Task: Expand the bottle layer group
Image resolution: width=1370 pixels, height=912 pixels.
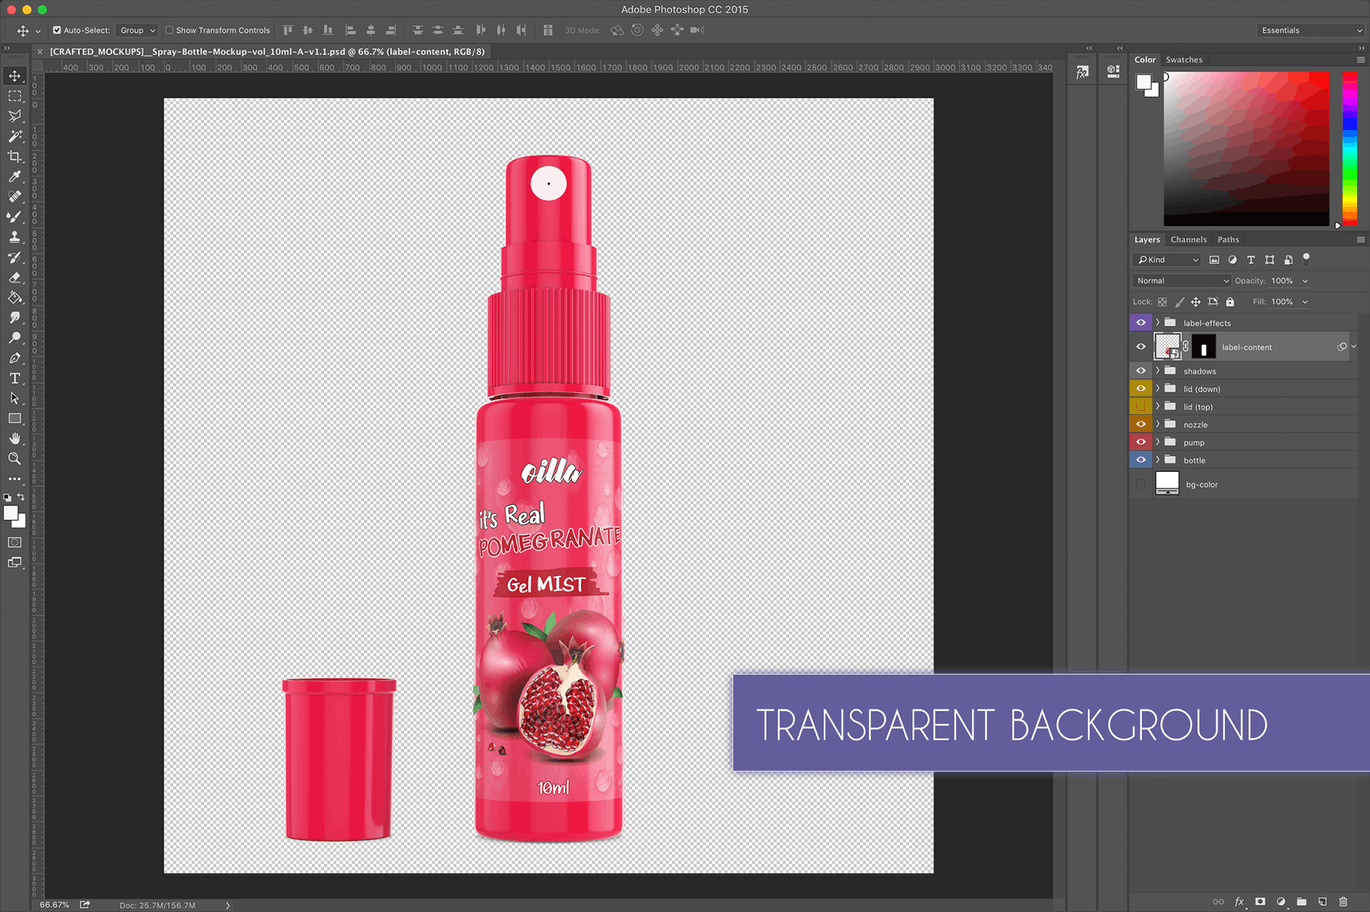Action: 1157,459
